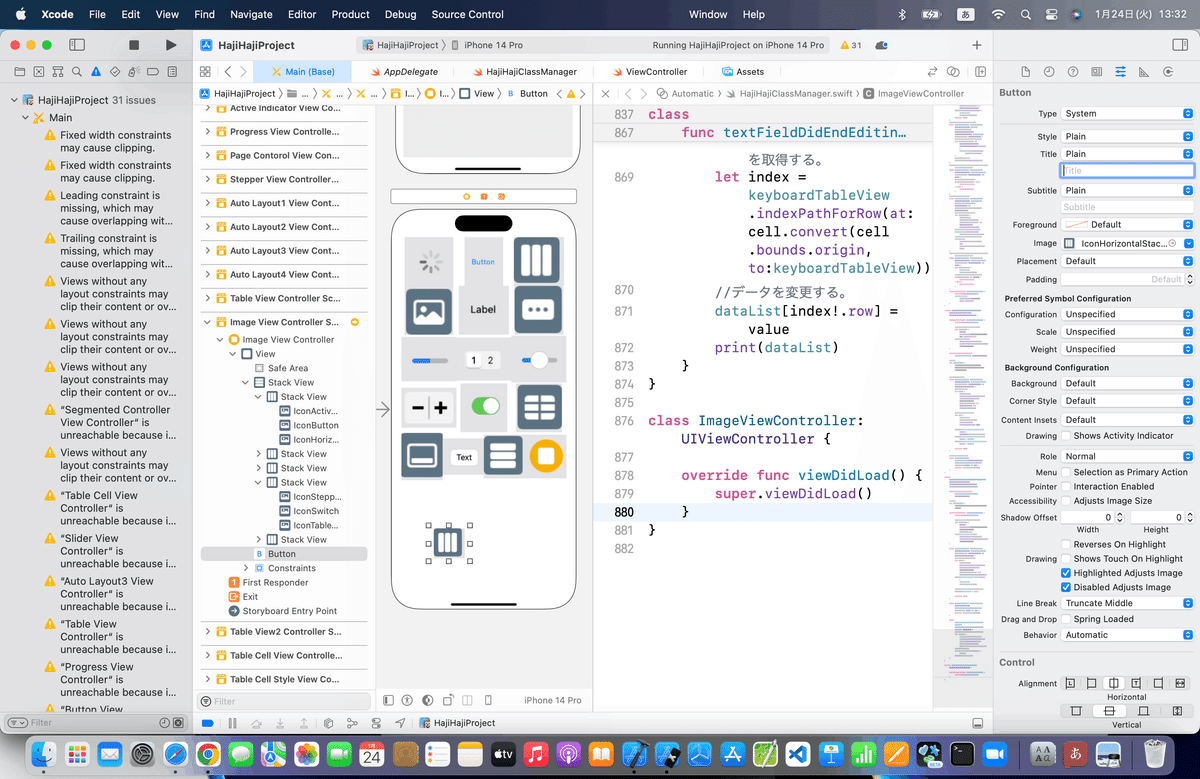
Task: Click the 31 warnings indicator in toolbar
Action: click(851, 45)
